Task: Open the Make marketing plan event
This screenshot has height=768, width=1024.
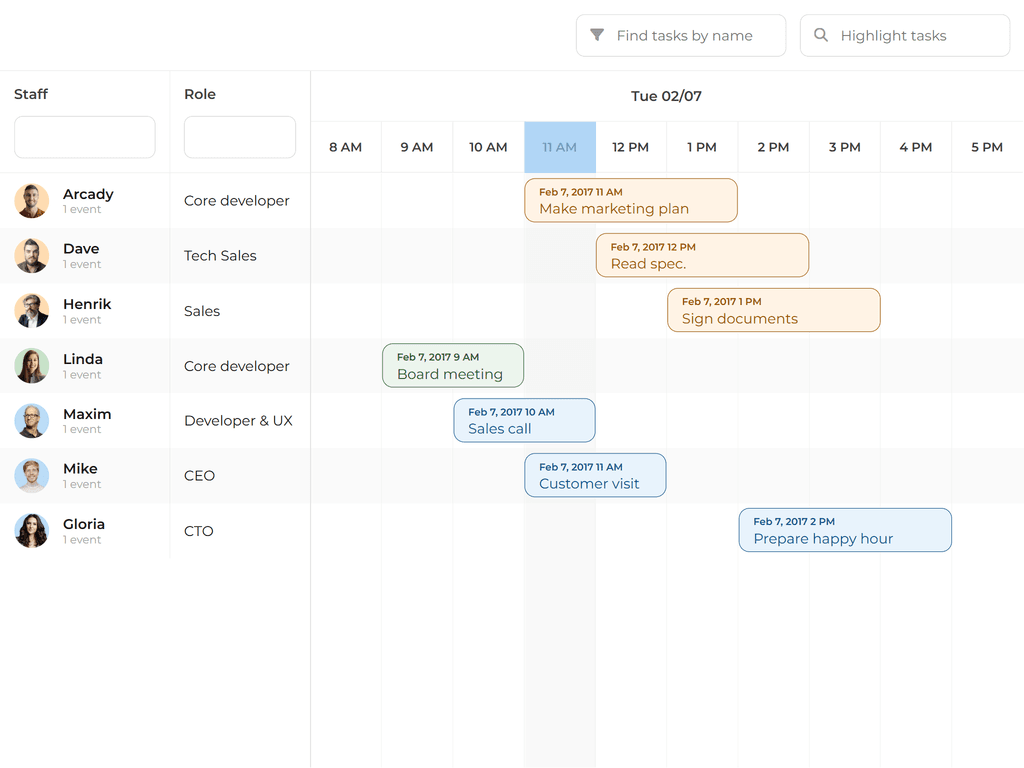Action: [631, 200]
